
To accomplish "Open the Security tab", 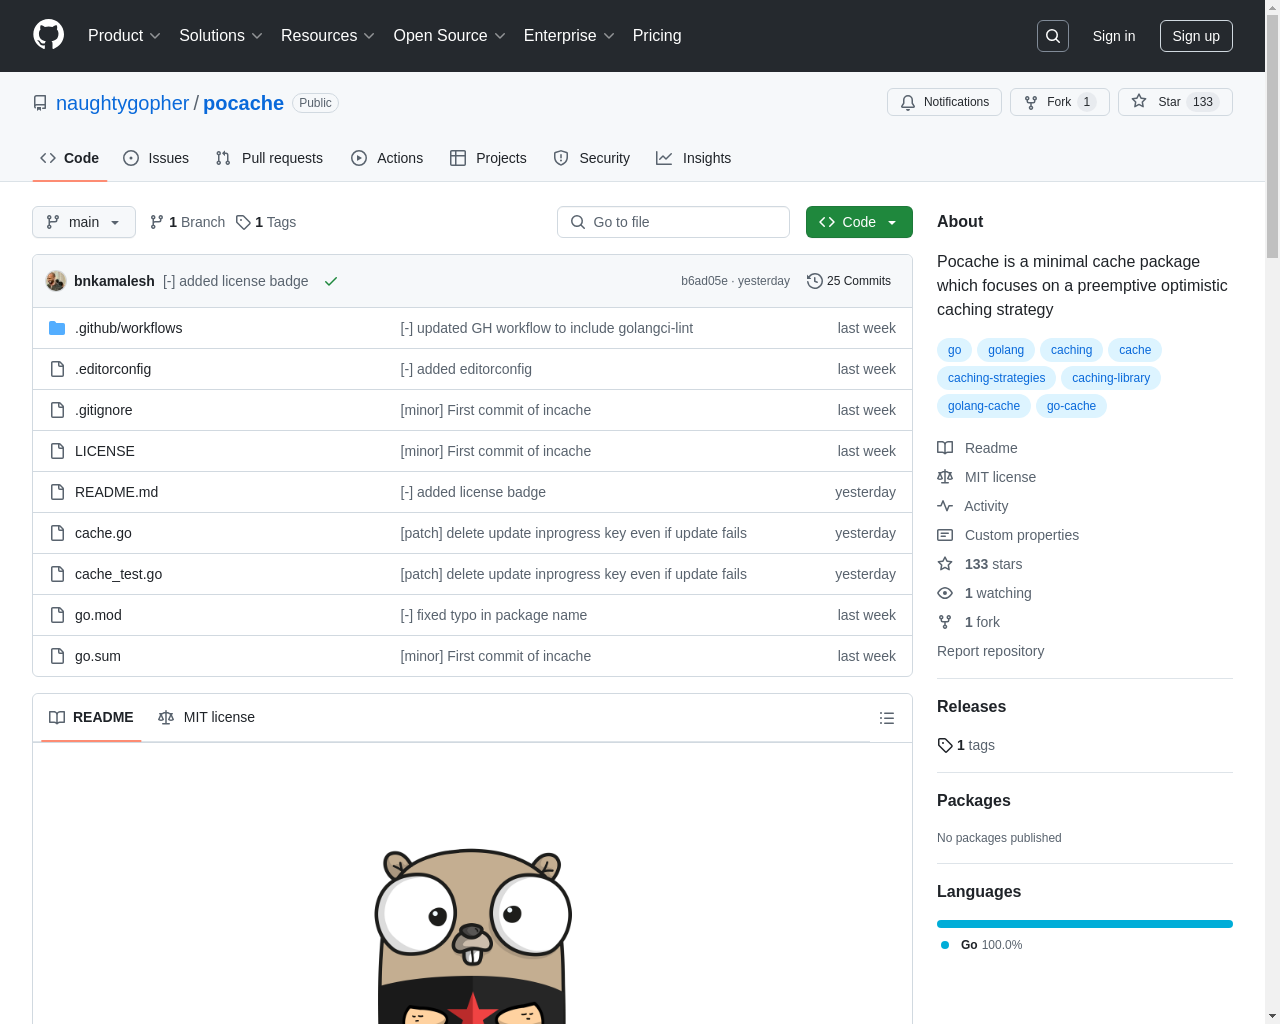I will pos(592,158).
